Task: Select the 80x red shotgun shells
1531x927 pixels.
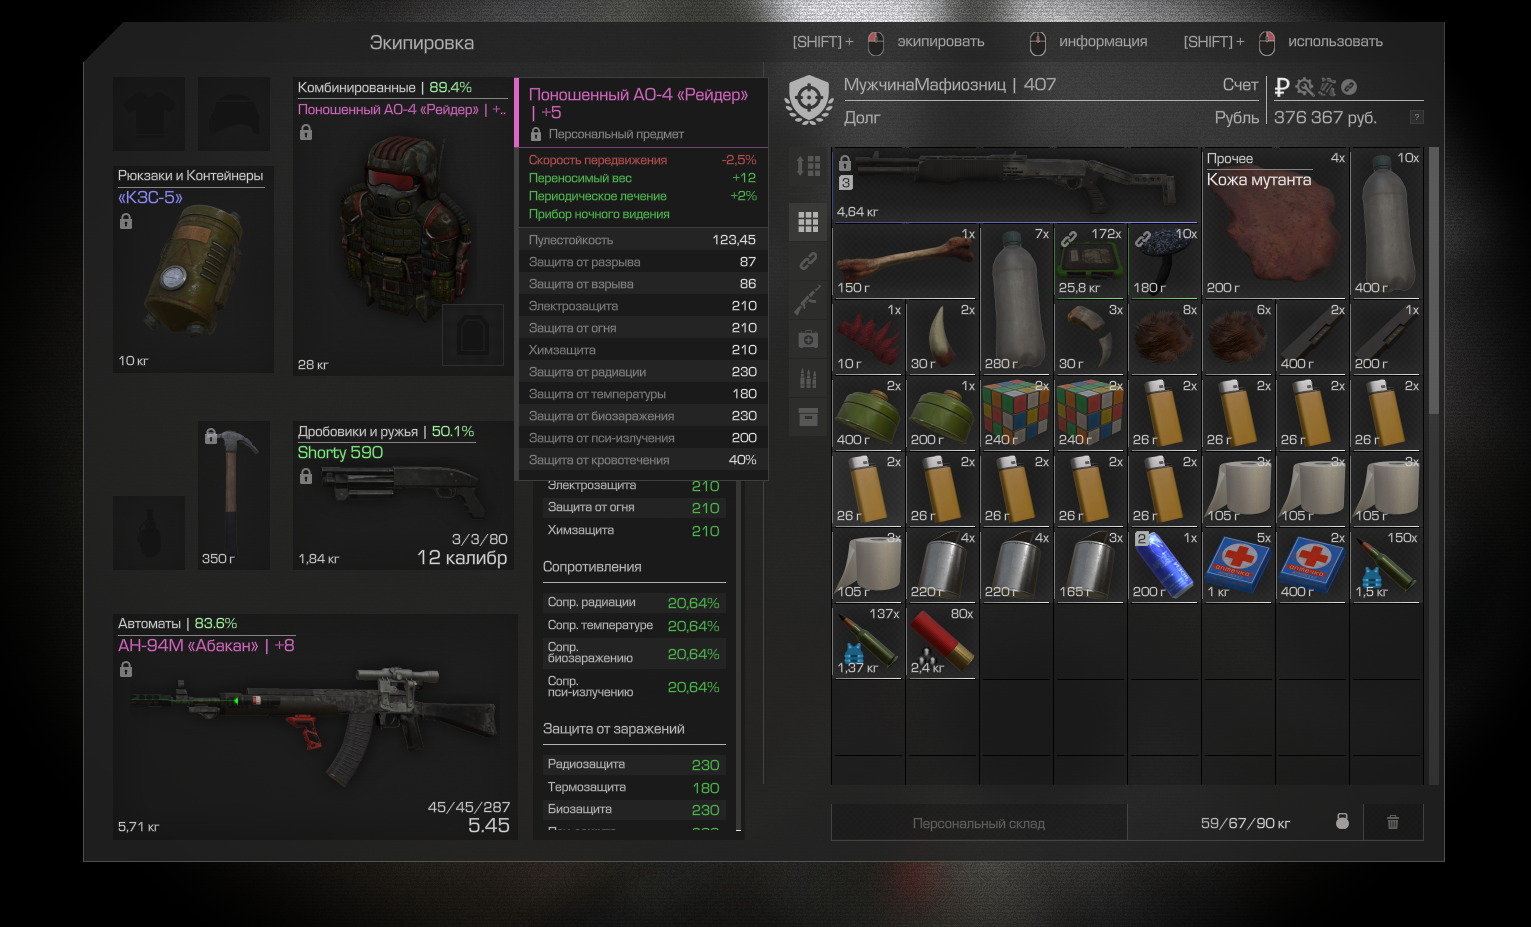Action: coord(942,641)
